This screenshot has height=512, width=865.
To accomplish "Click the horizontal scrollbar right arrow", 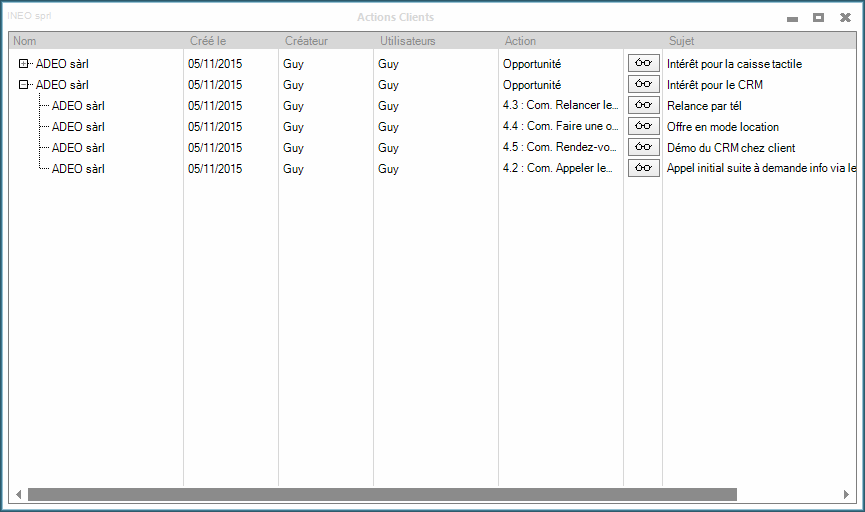I will (847, 494).
